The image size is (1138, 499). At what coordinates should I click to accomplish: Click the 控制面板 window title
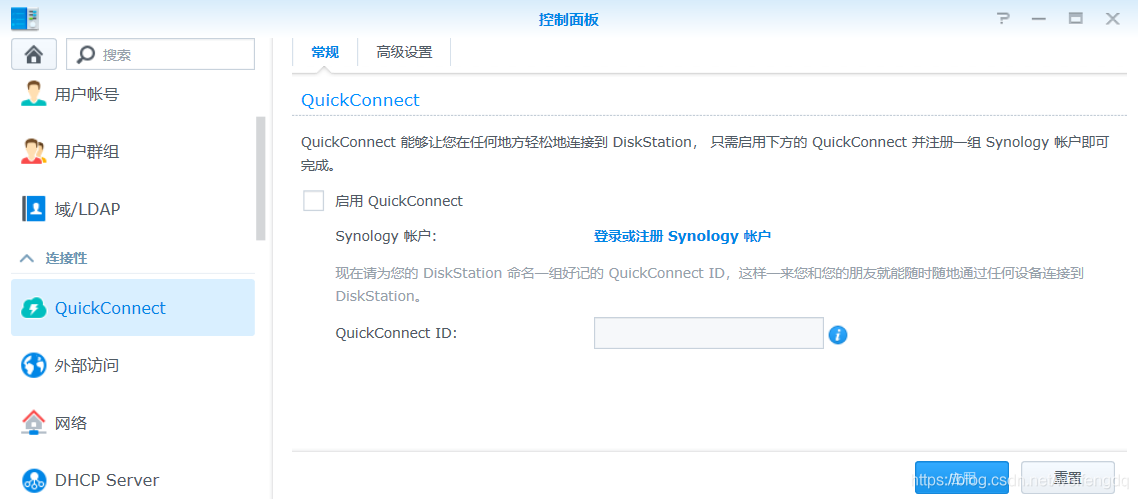(x=568, y=20)
